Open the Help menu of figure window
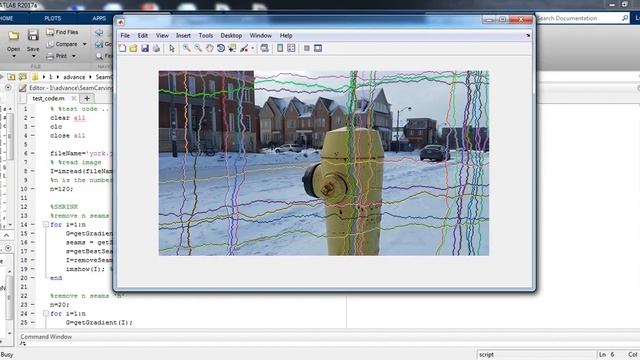The height and width of the screenshot is (360, 640). tap(286, 36)
